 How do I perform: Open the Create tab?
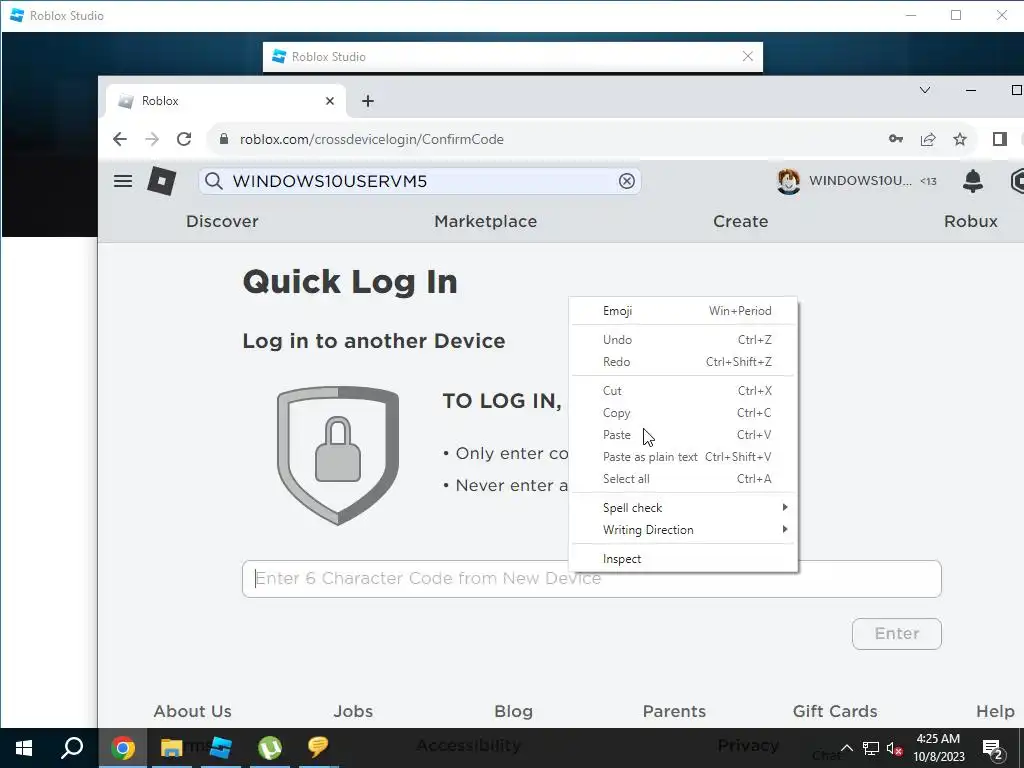coord(741,221)
